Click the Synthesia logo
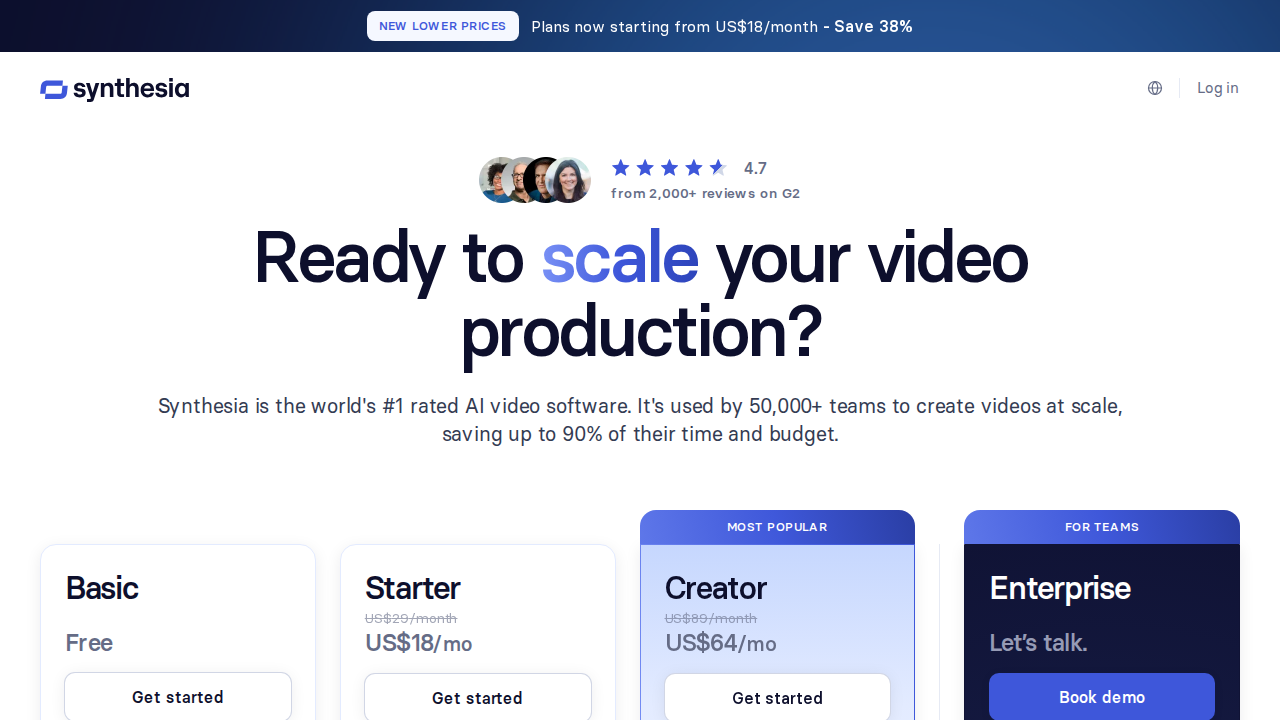This screenshot has width=1280, height=720. (114, 89)
